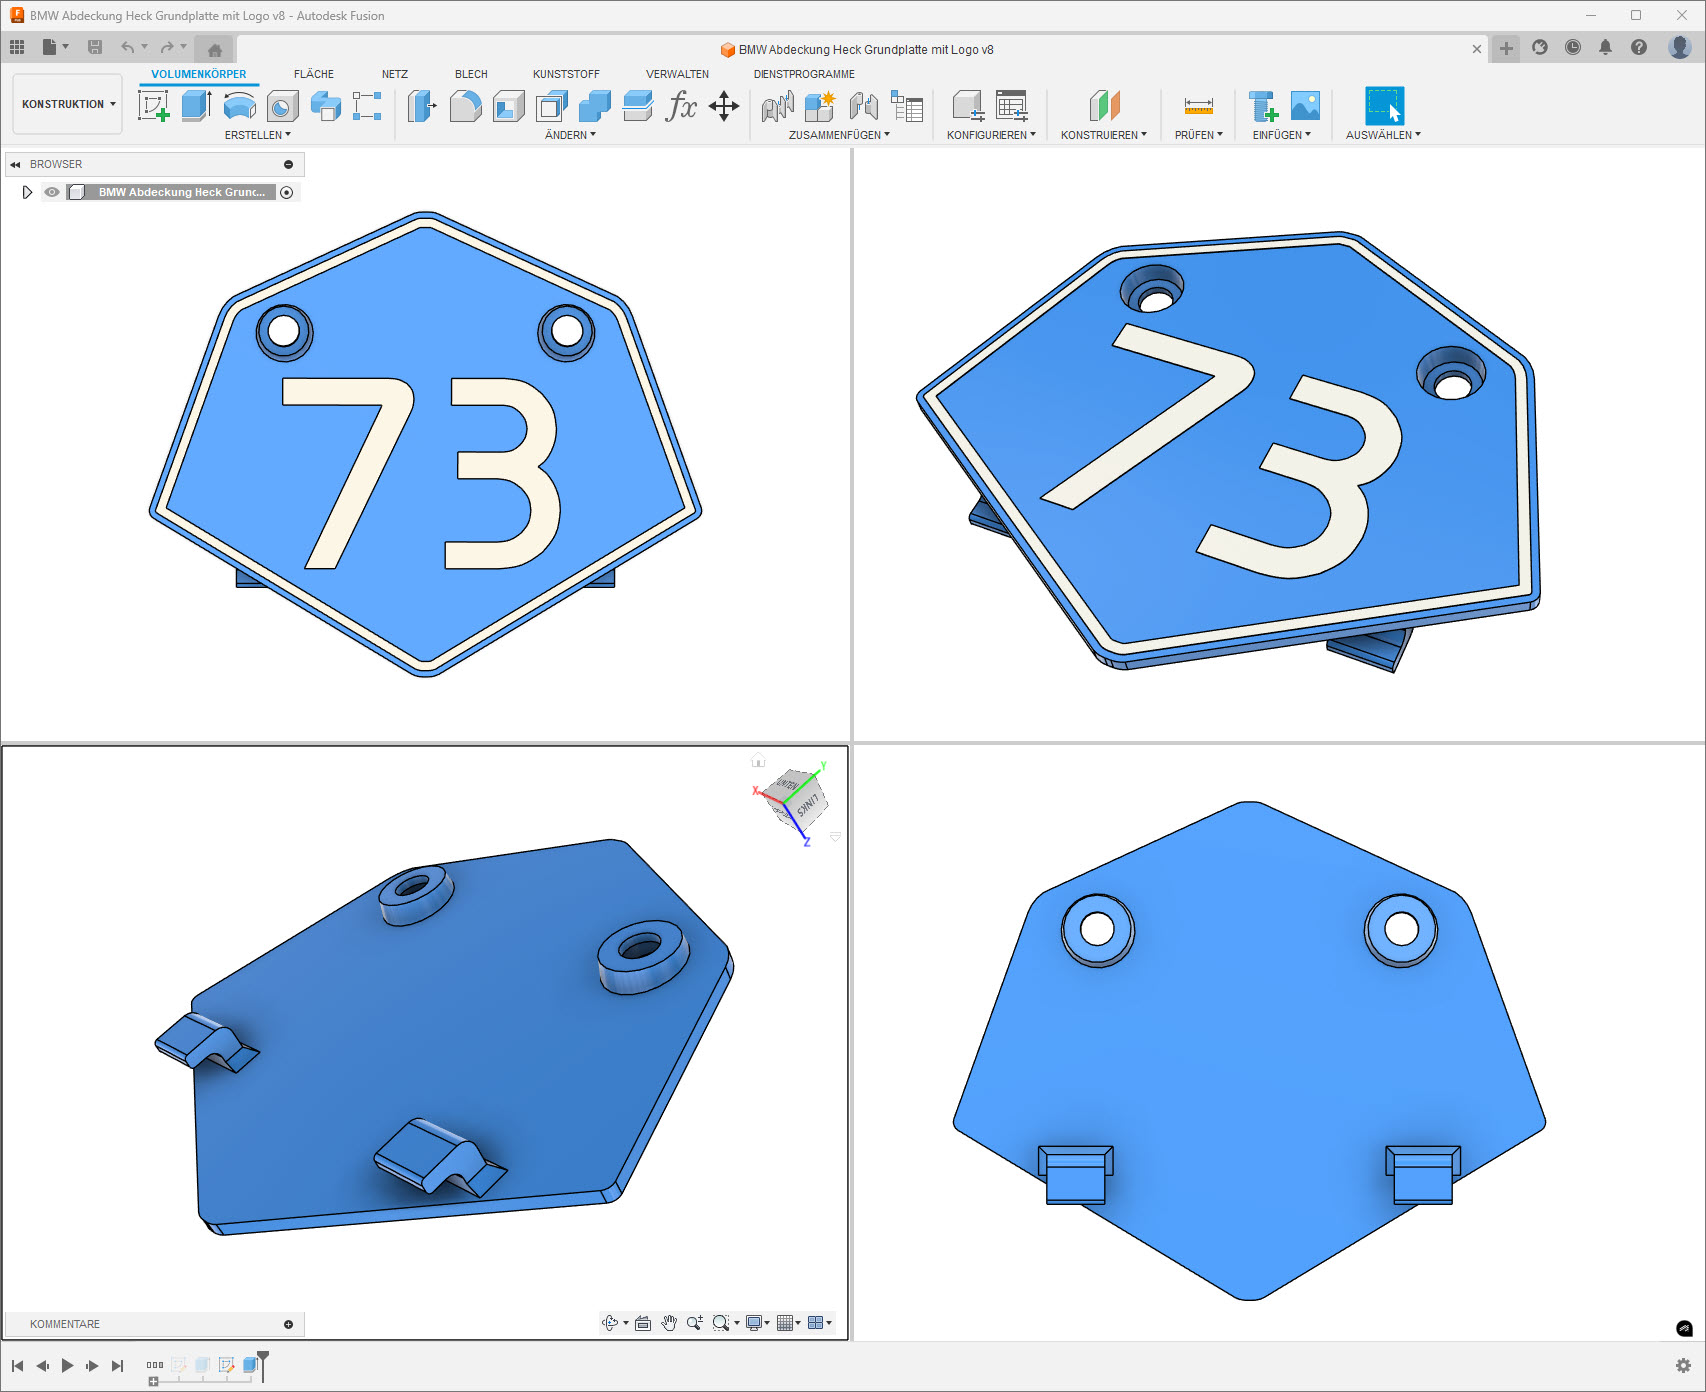Select the Extrude tool in the toolbar

(196, 105)
